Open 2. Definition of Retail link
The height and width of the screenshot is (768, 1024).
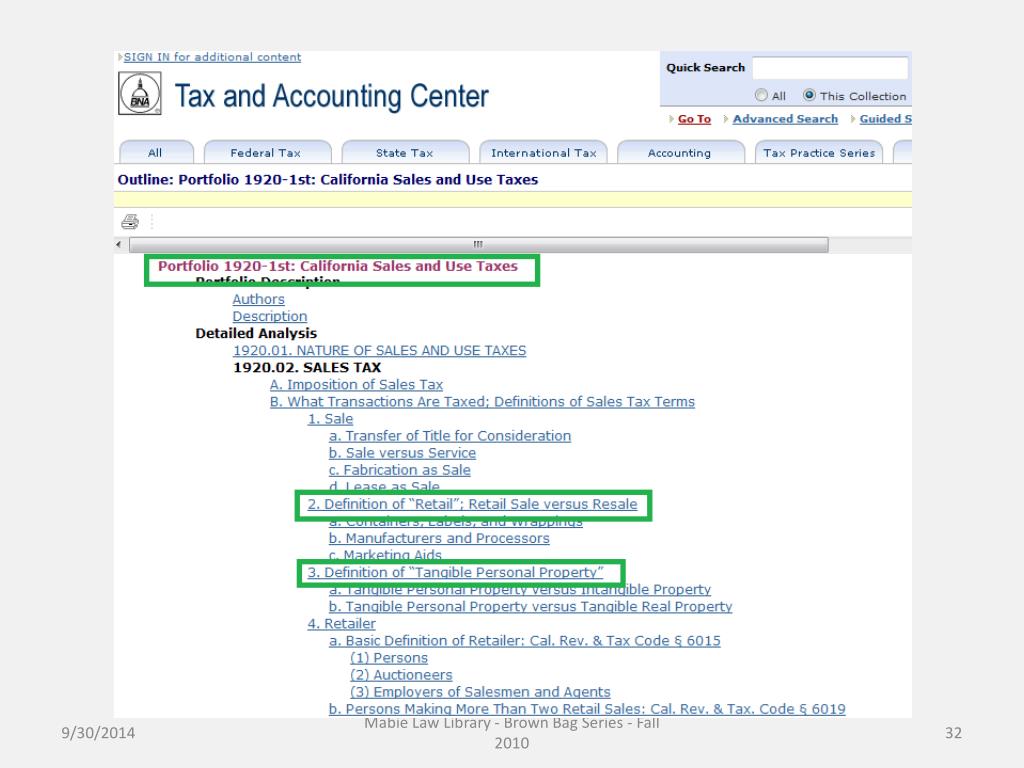coord(472,504)
